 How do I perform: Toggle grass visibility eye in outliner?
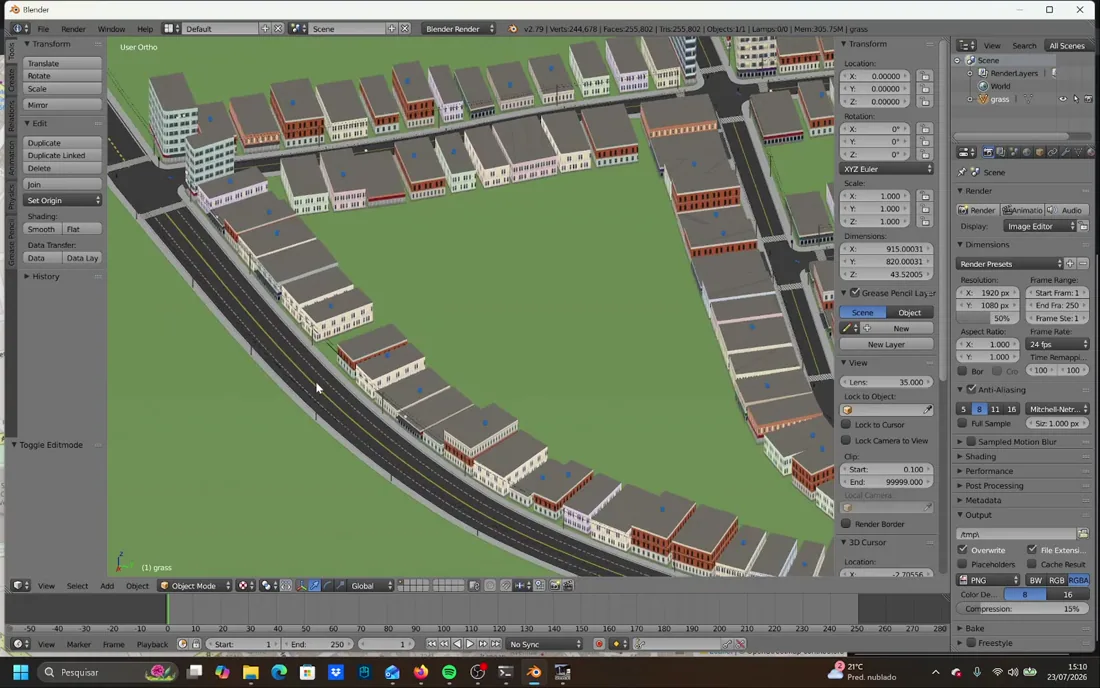click(1062, 99)
